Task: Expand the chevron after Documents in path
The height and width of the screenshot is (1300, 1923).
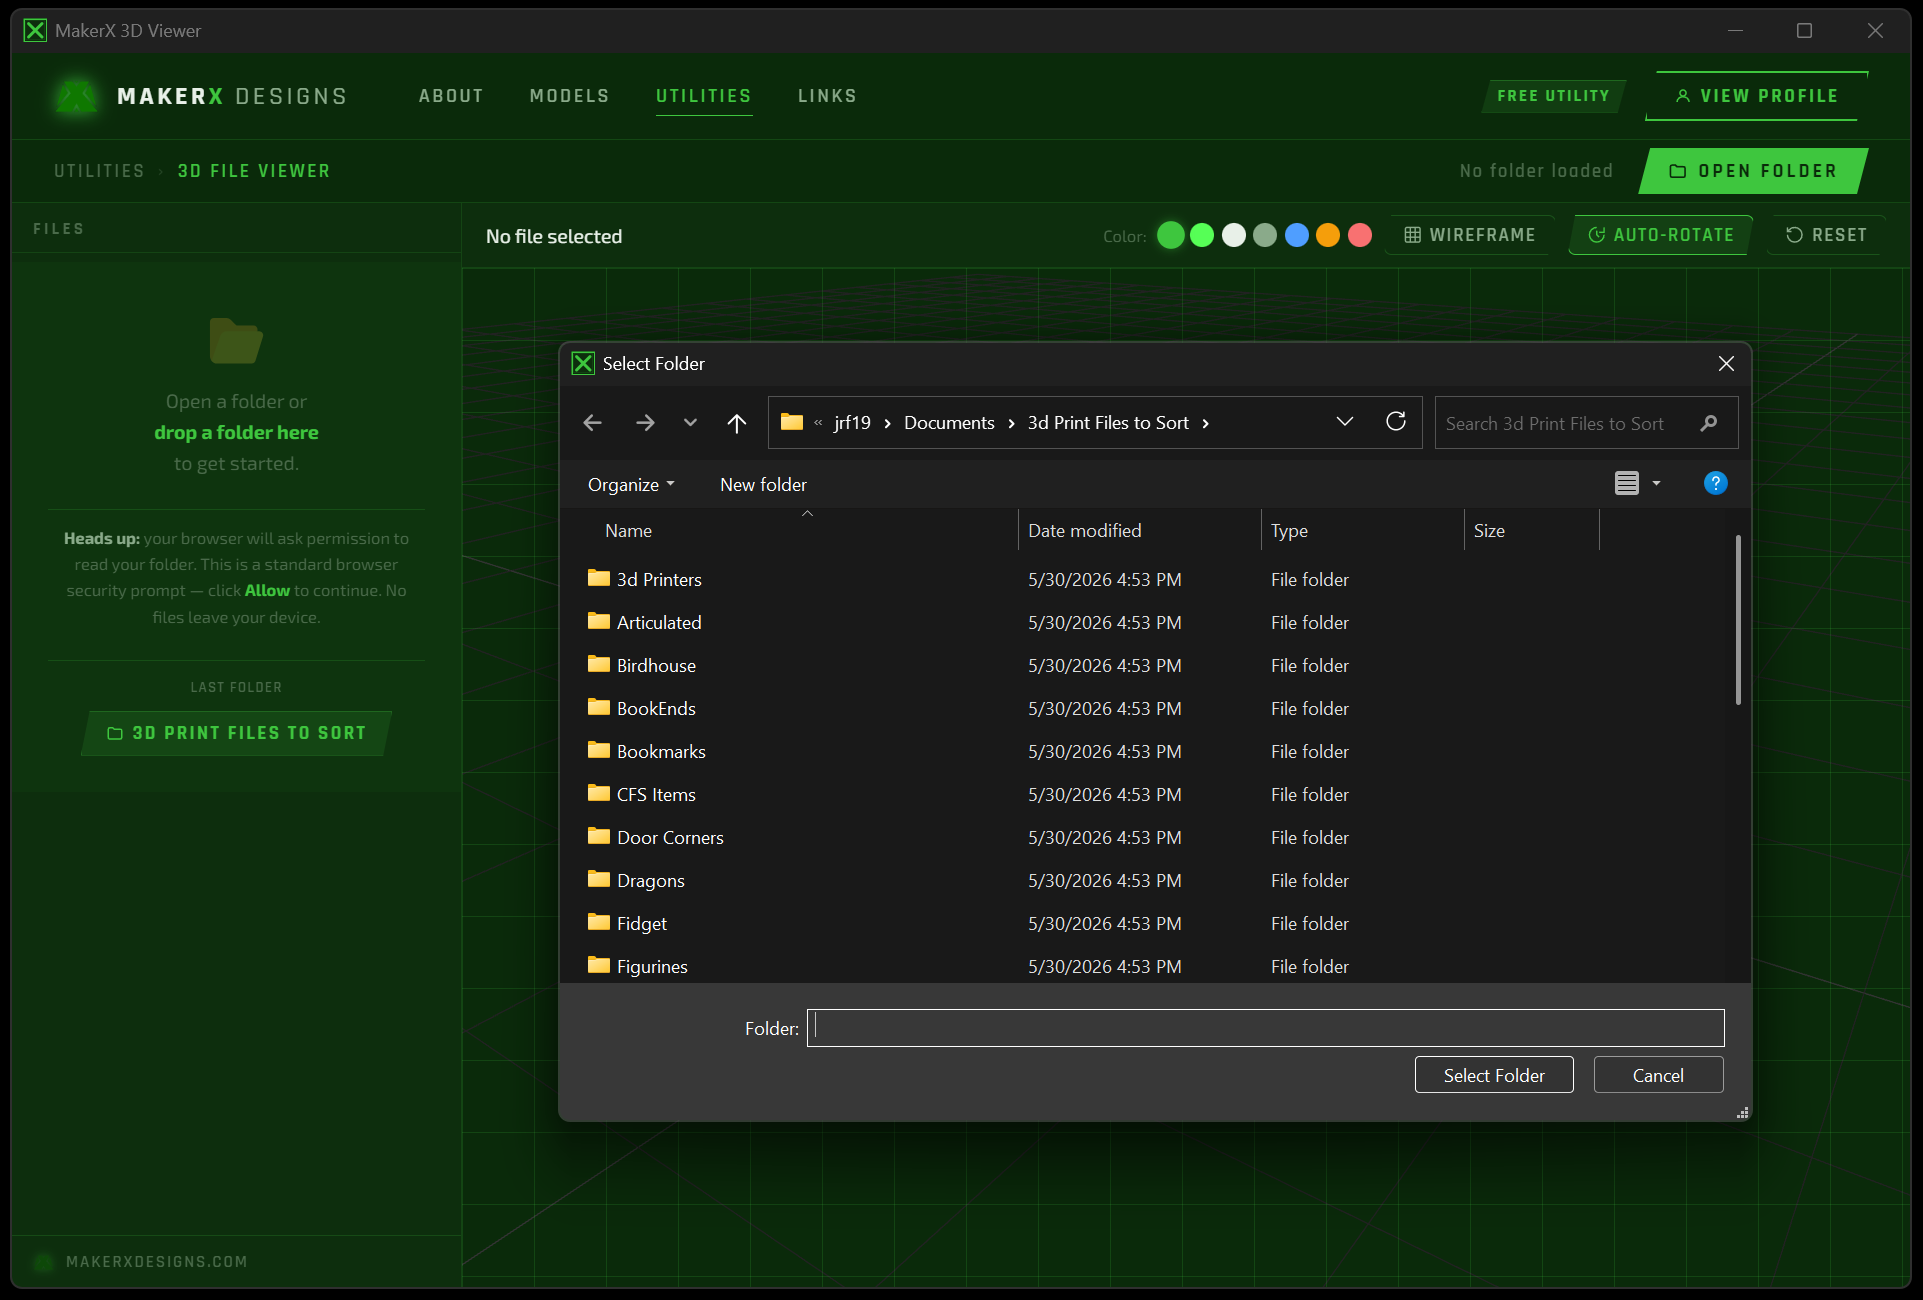Action: (x=1011, y=424)
